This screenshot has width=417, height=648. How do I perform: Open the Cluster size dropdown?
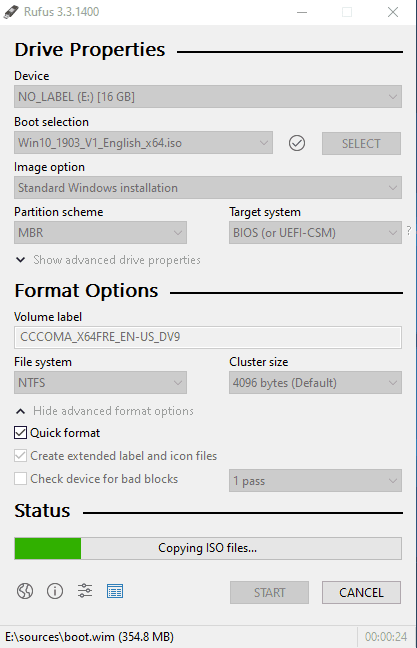[x=315, y=383]
